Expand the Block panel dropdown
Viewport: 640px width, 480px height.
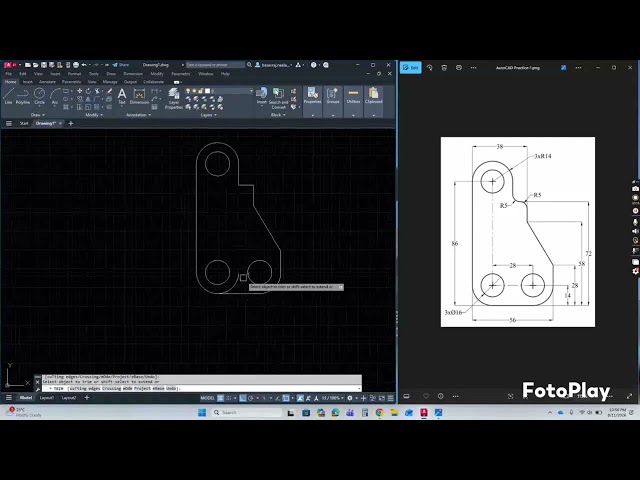coord(278,115)
